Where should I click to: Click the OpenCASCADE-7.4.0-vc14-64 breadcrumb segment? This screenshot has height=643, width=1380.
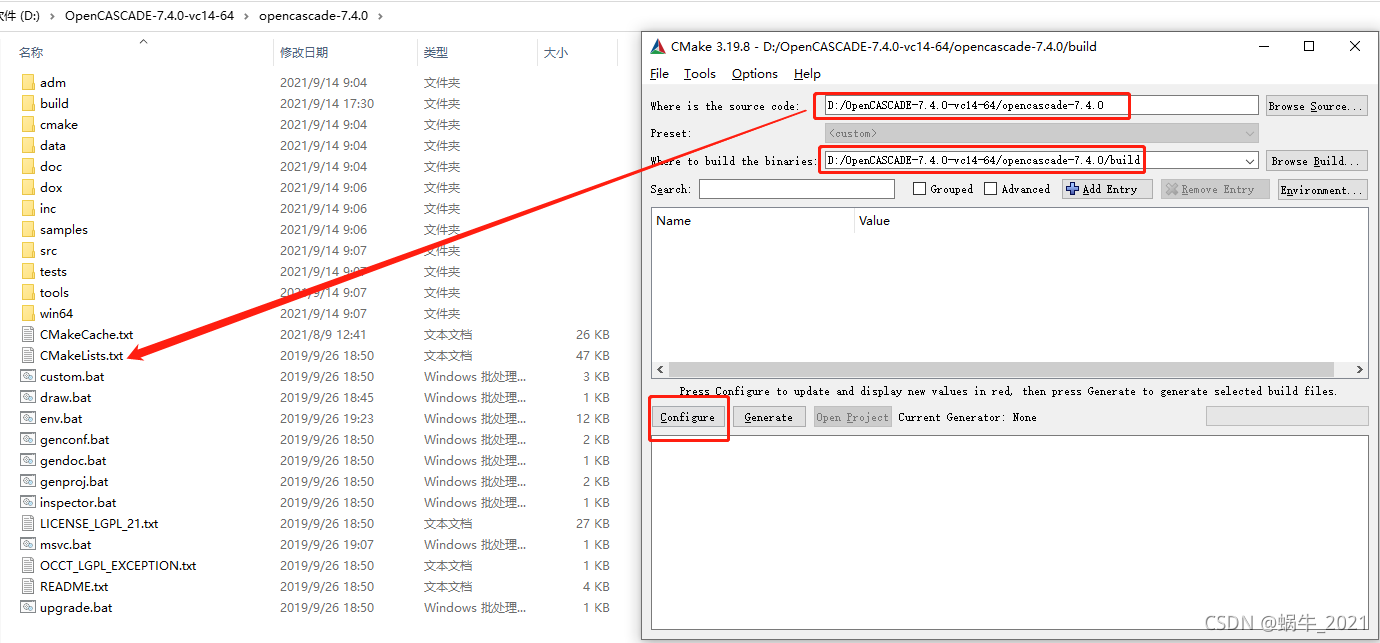(x=150, y=16)
